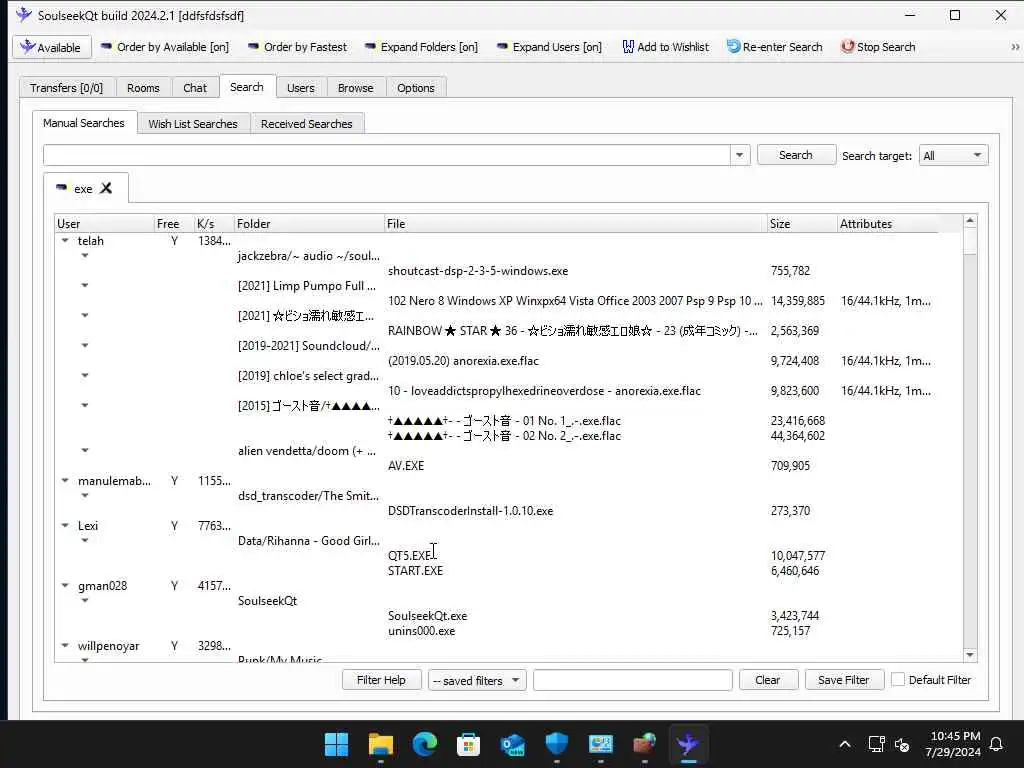Open the Search target All dropdown
Image resolution: width=1024 pixels, height=768 pixels.
pos(952,155)
